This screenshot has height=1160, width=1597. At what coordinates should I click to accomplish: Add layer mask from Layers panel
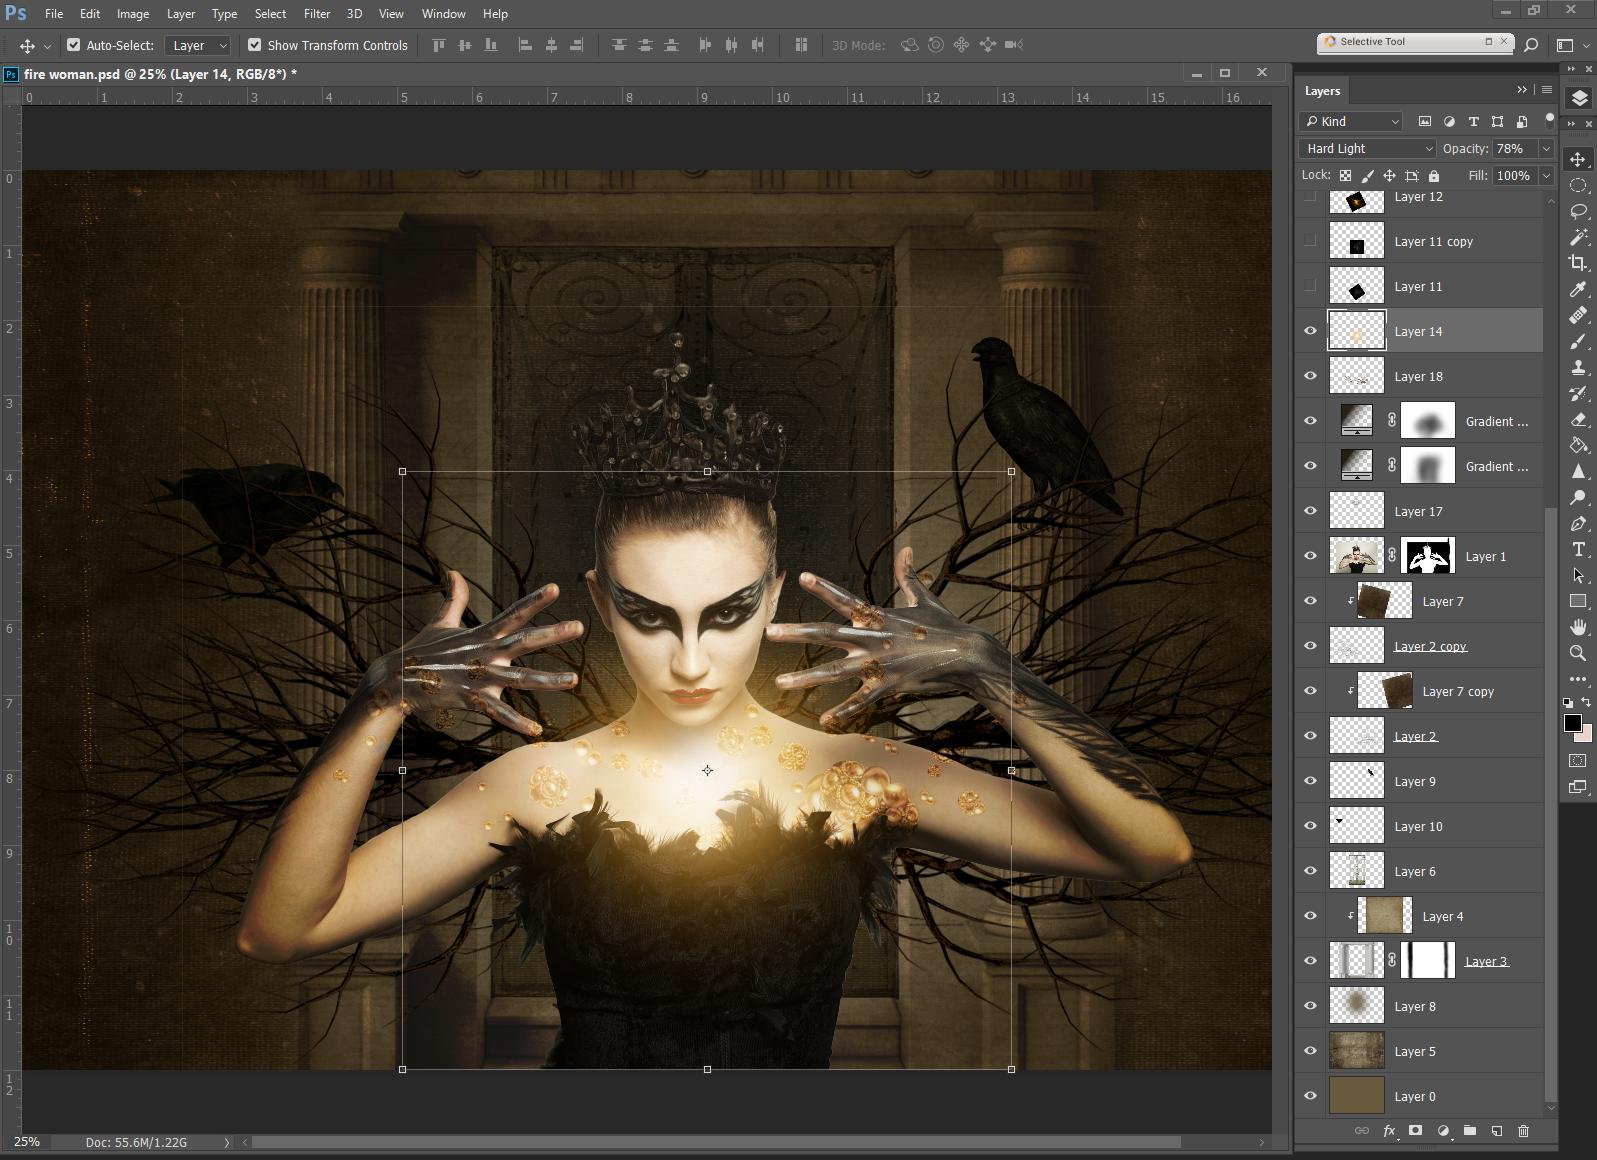click(x=1415, y=1131)
